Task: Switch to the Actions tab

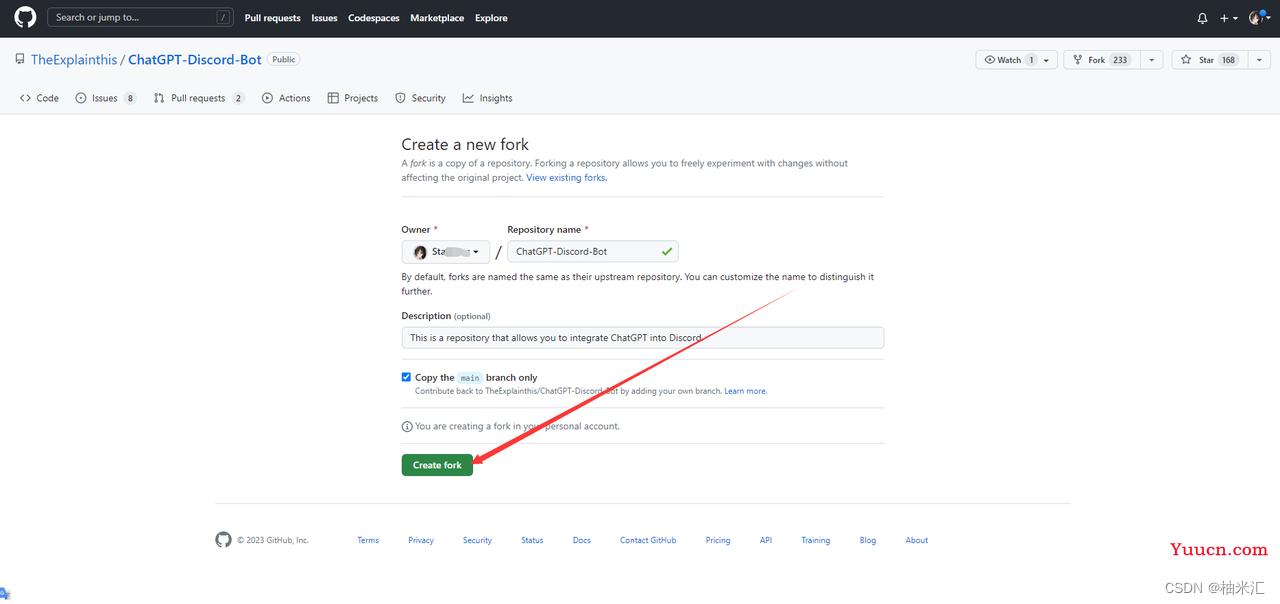Action: (x=286, y=98)
